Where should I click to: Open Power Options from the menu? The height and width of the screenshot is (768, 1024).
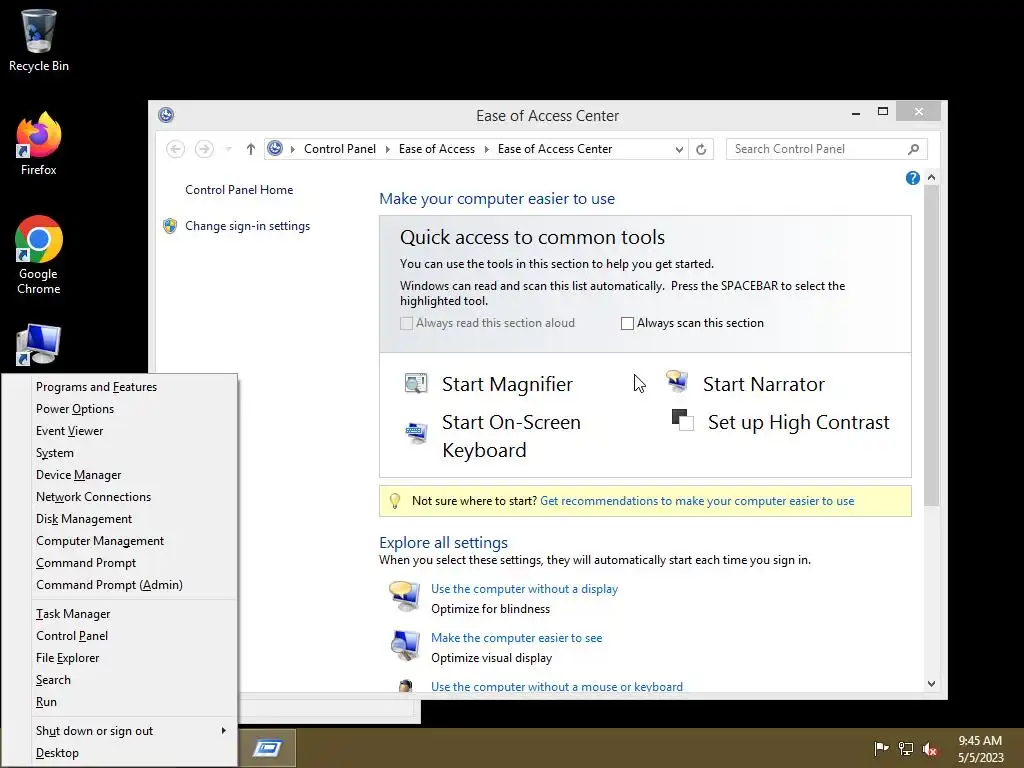tap(75, 409)
